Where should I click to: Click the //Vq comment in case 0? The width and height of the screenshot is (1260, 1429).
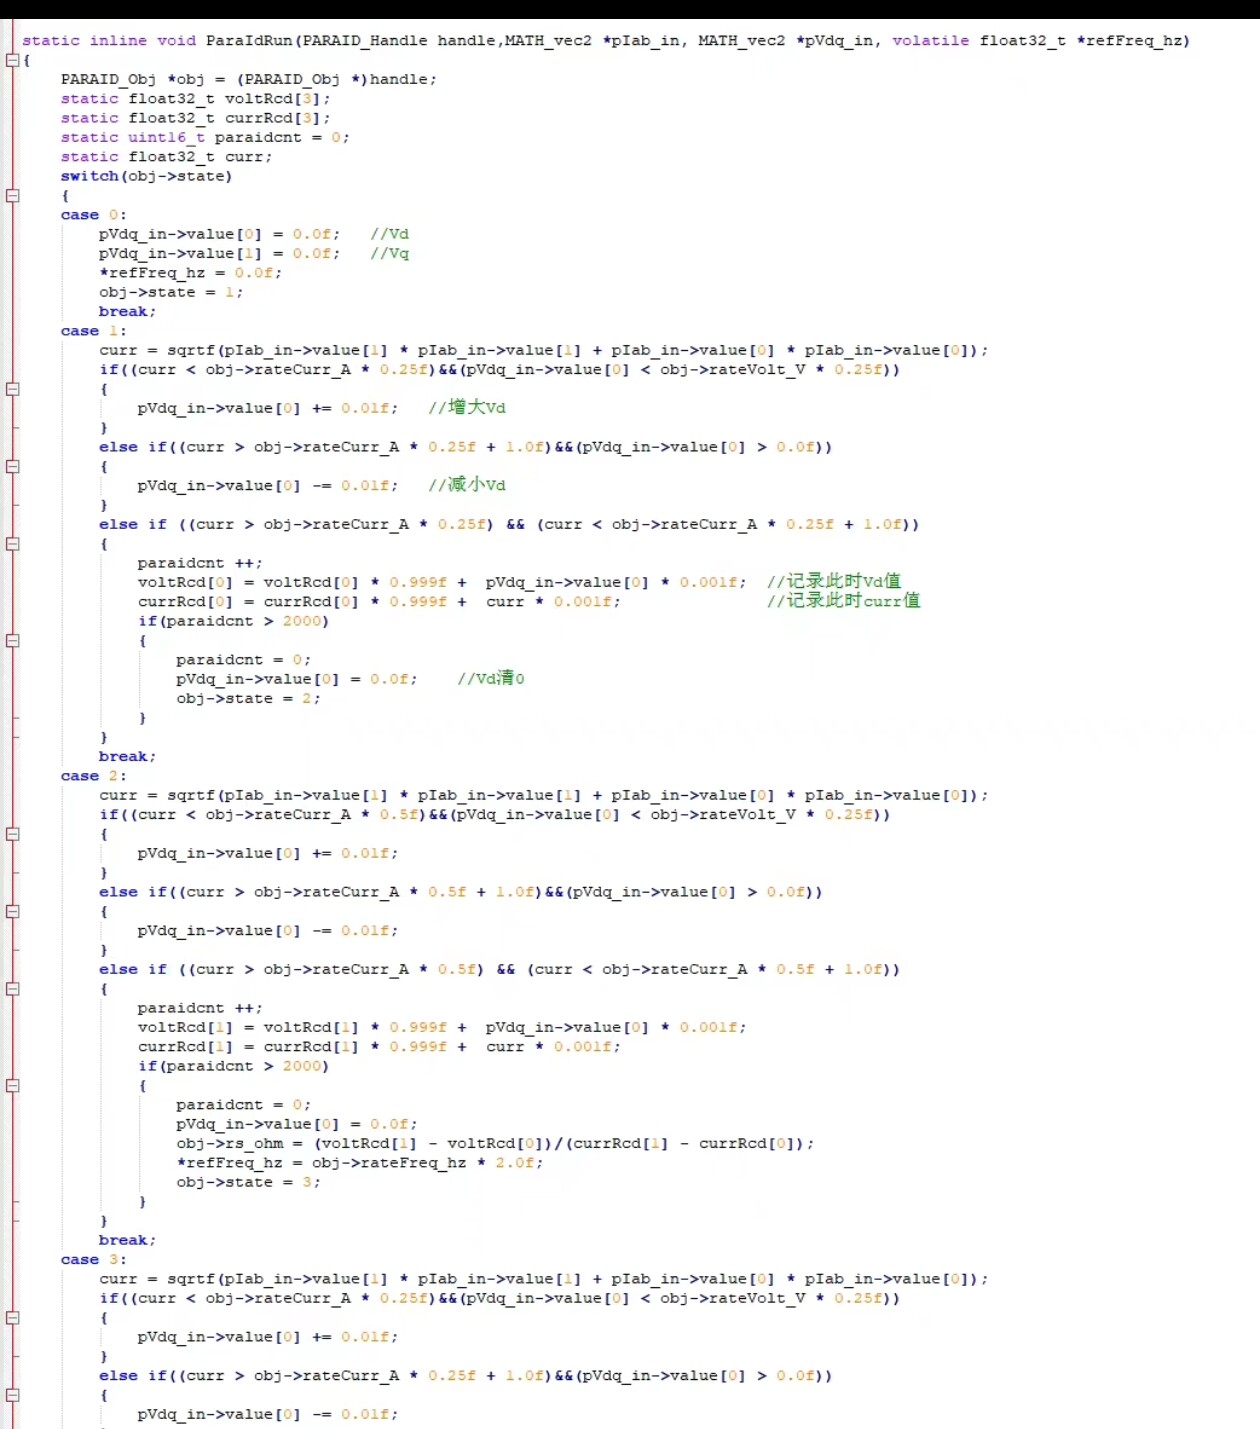[x=389, y=254]
